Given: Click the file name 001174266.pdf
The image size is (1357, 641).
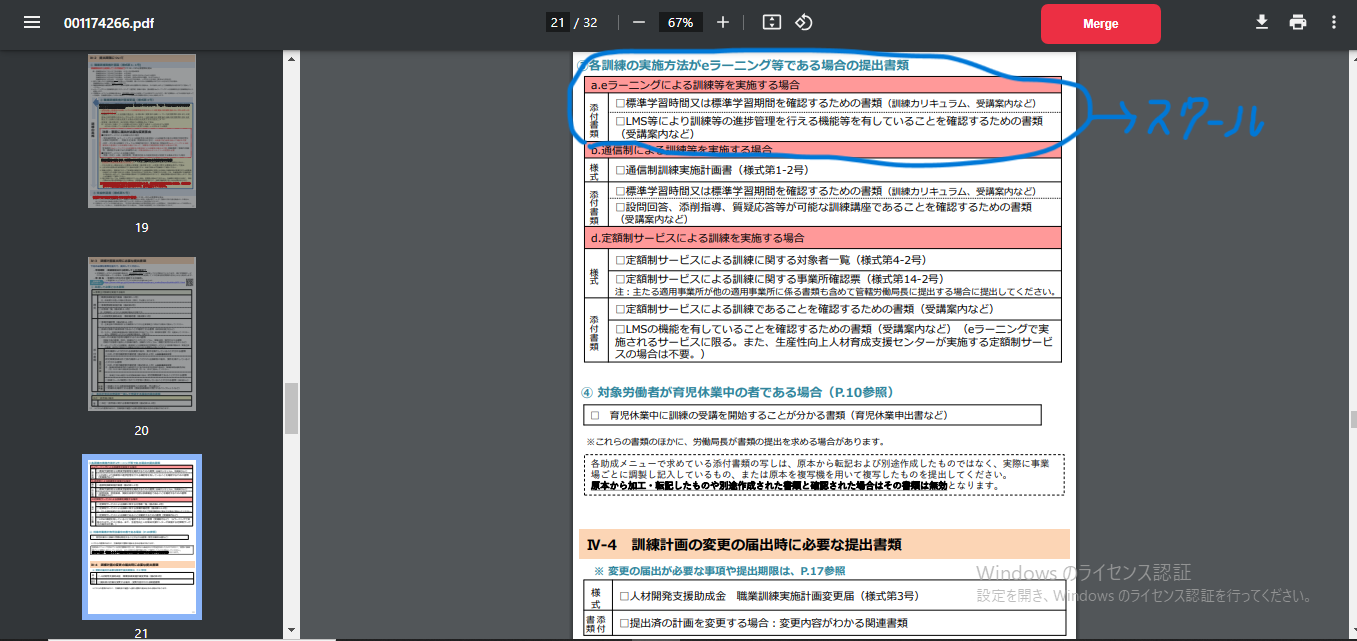Looking at the screenshot, I should point(109,22).
